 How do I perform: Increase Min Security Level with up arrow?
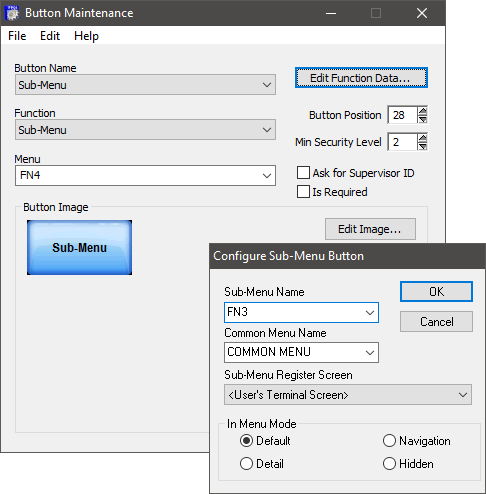(423, 138)
